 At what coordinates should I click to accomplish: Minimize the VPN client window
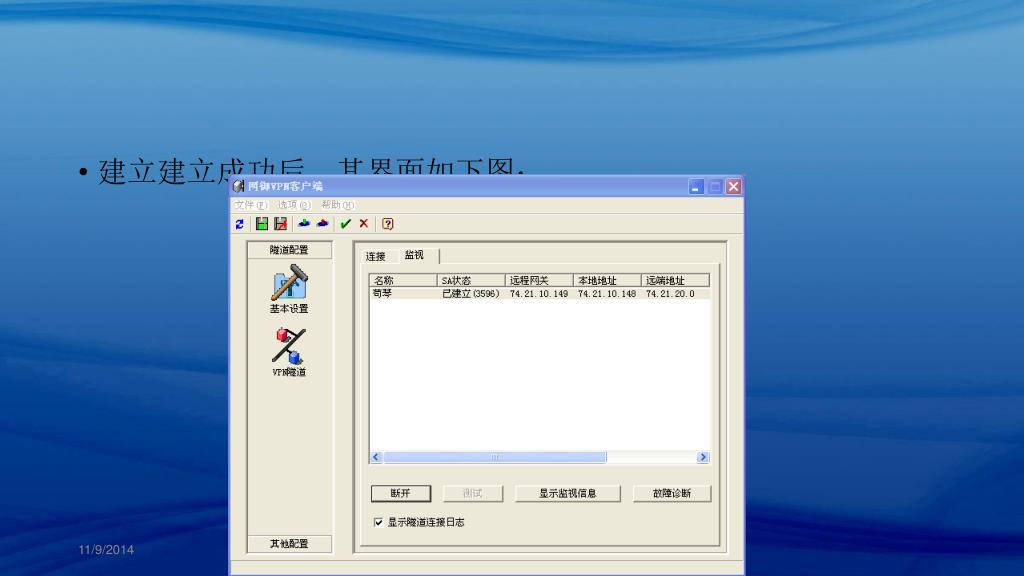tap(696, 187)
